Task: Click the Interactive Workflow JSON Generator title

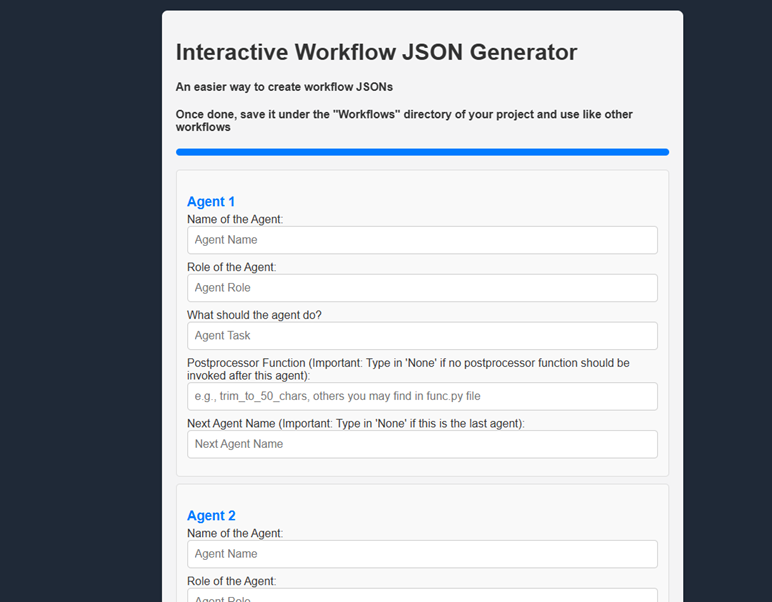Action: [376, 52]
